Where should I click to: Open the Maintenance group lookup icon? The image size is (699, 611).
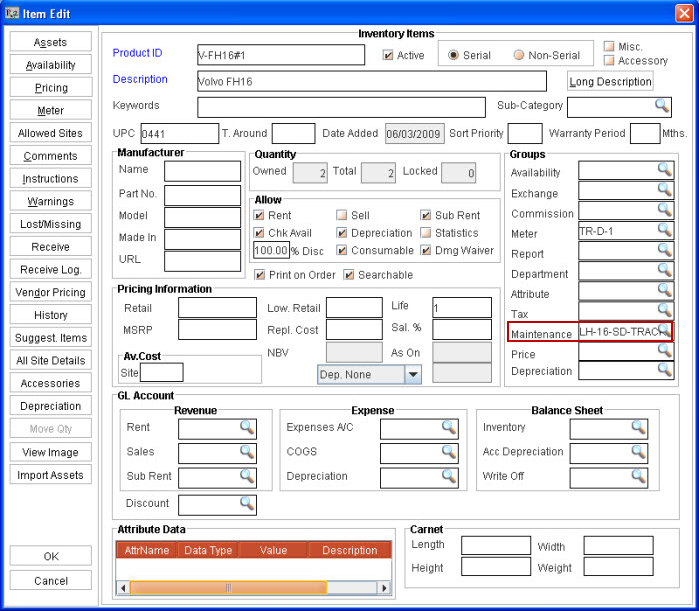tap(664, 331)
